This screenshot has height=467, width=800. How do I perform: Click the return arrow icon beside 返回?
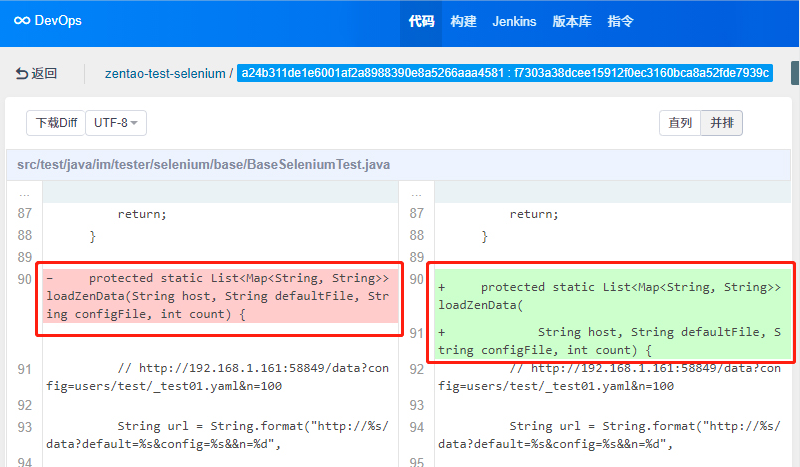[21, 73]
